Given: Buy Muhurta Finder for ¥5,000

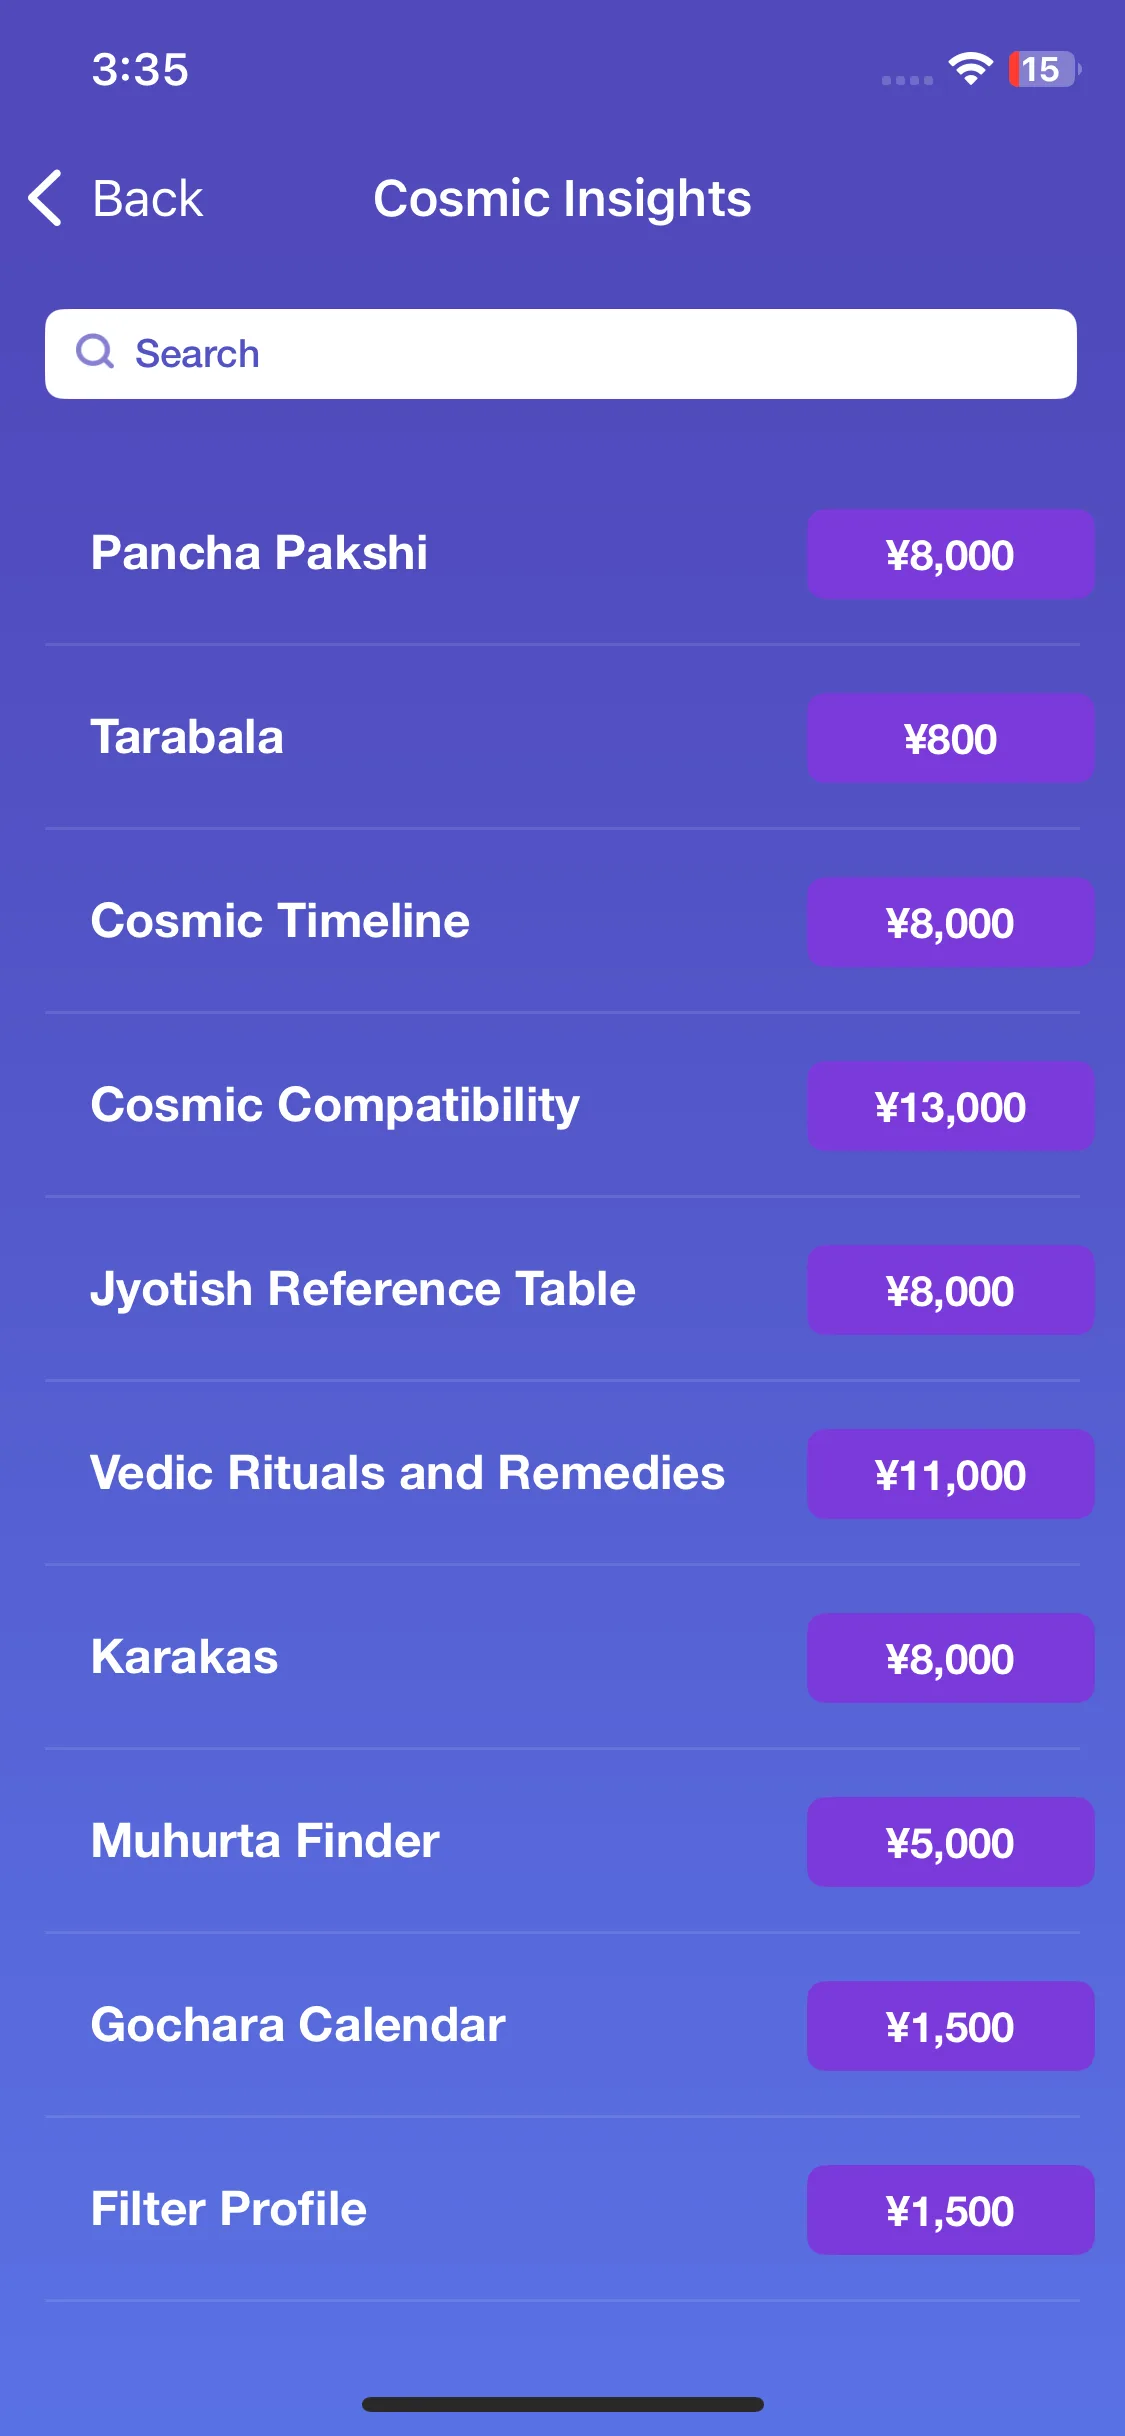Looking at the screenshot, I should point(950,1842).
